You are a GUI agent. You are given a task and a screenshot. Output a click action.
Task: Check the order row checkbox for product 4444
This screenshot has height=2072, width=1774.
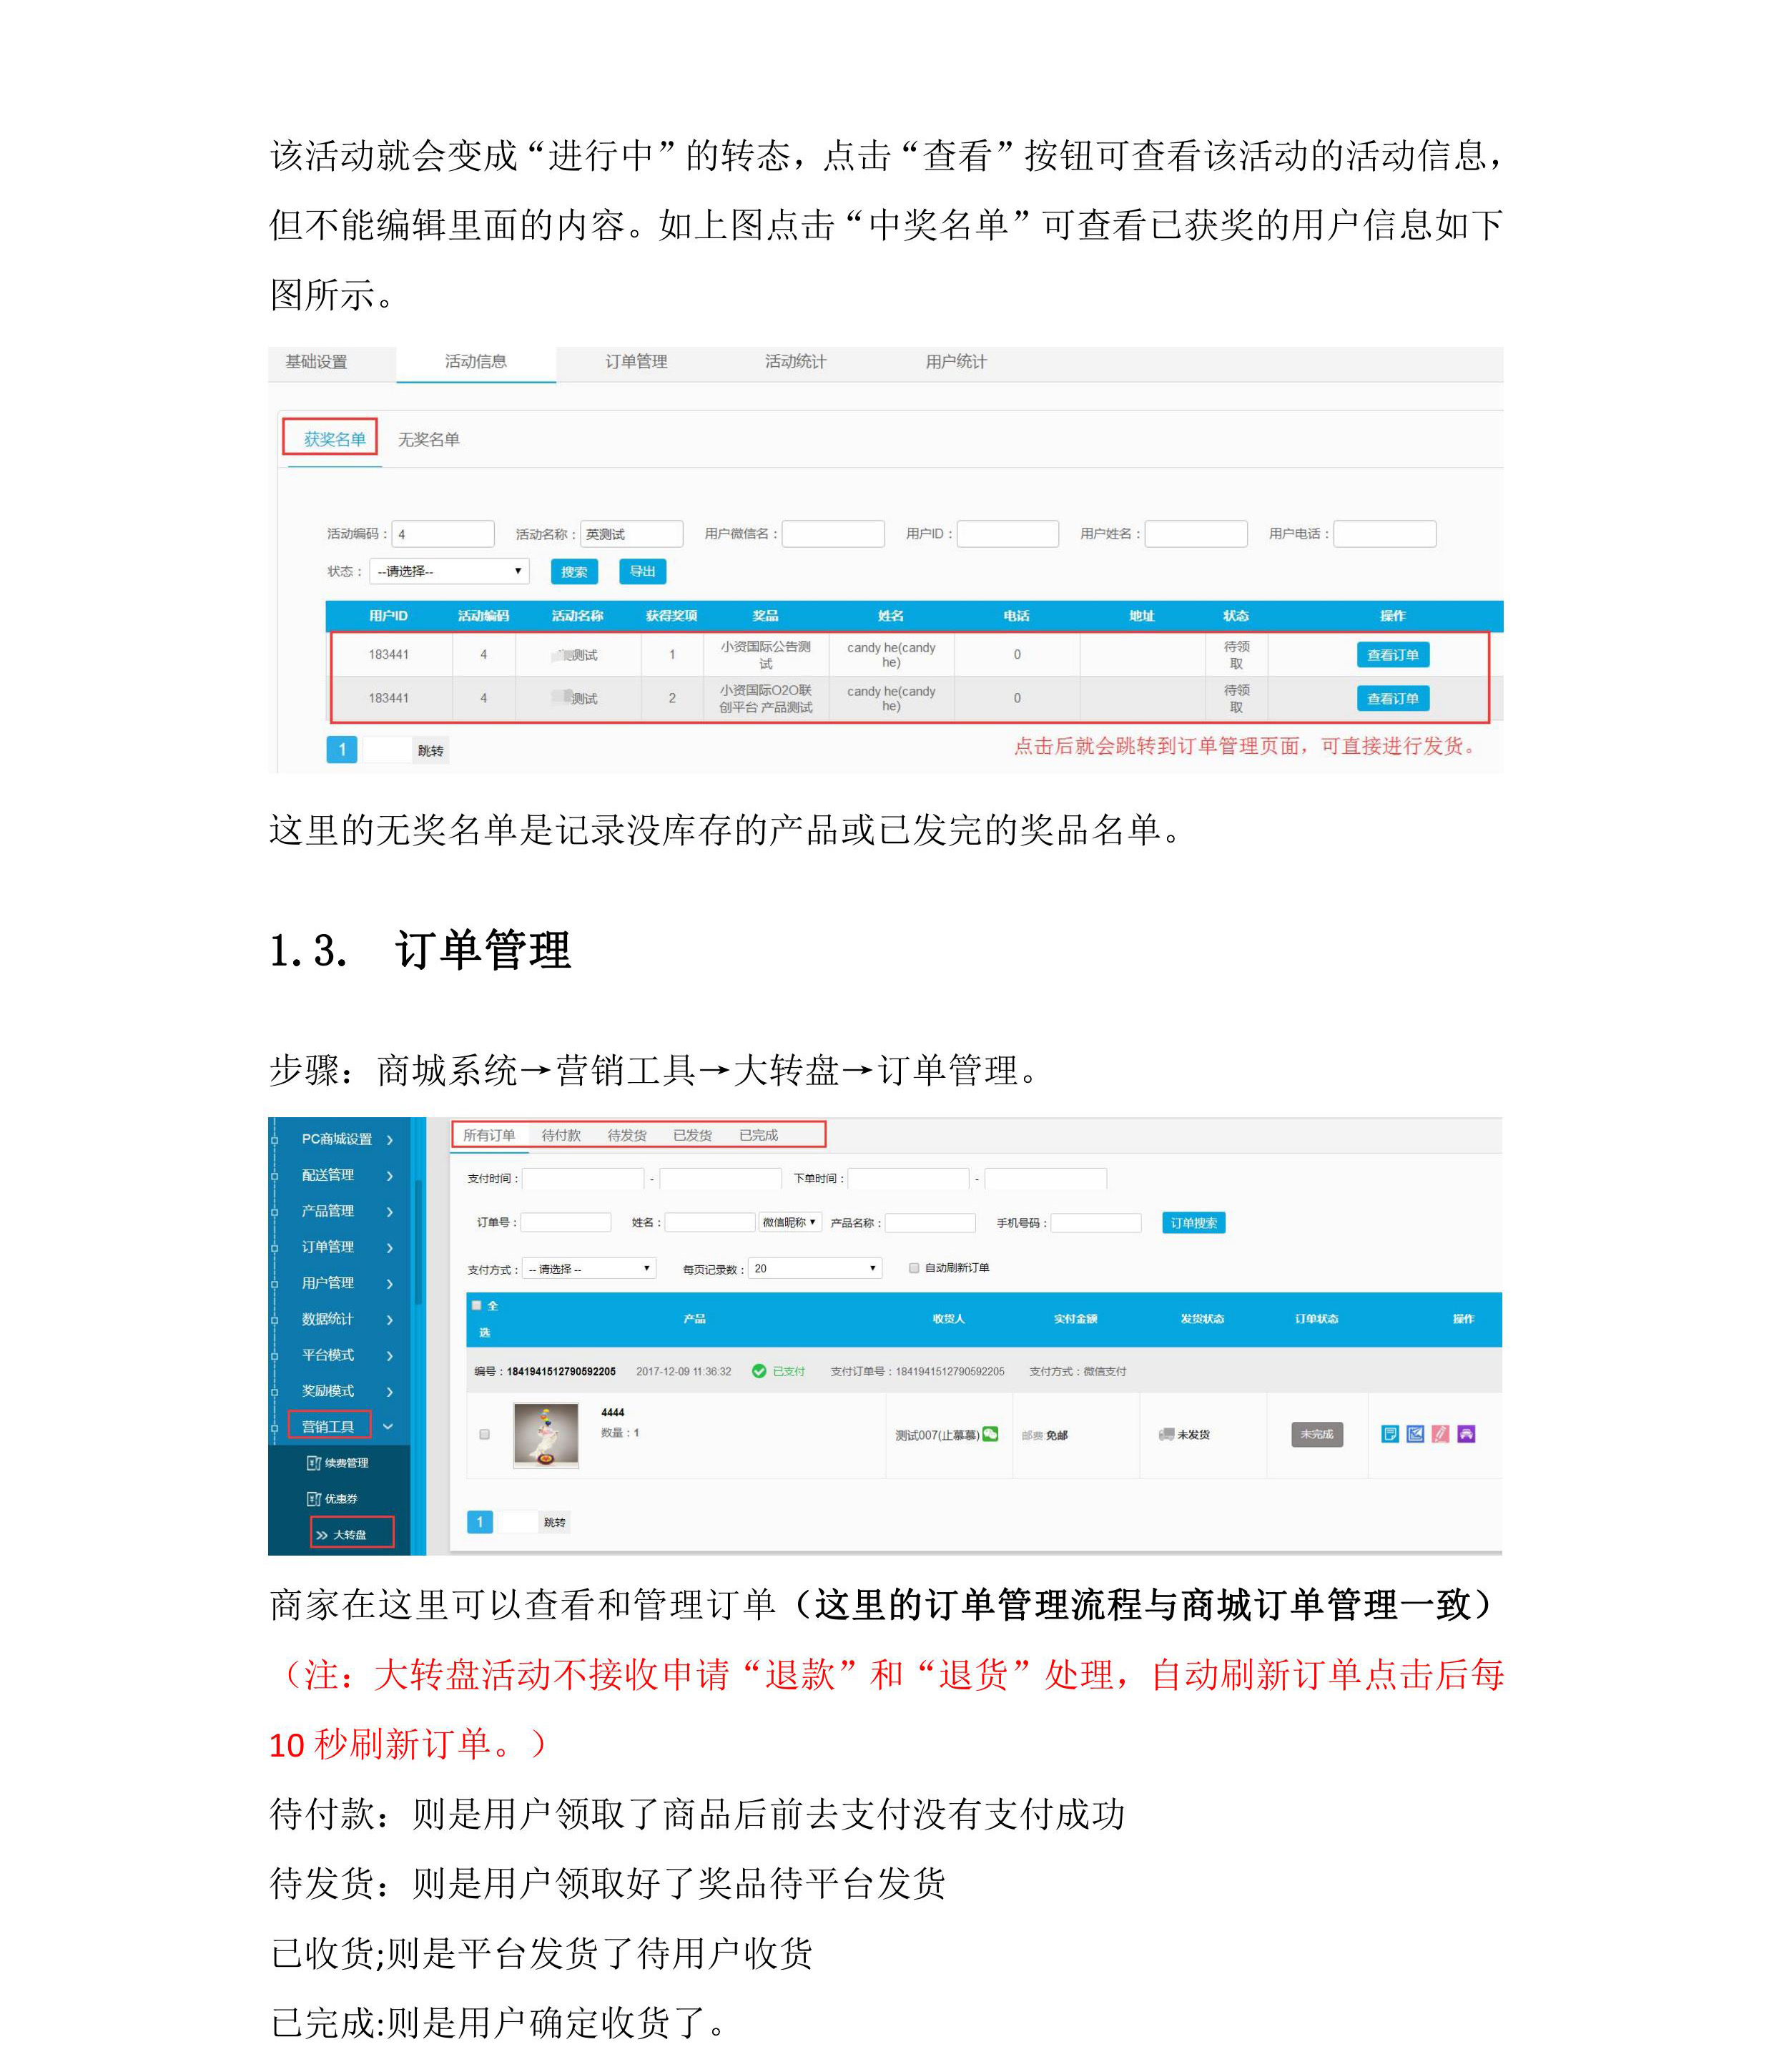click(x=485, y=1434)
